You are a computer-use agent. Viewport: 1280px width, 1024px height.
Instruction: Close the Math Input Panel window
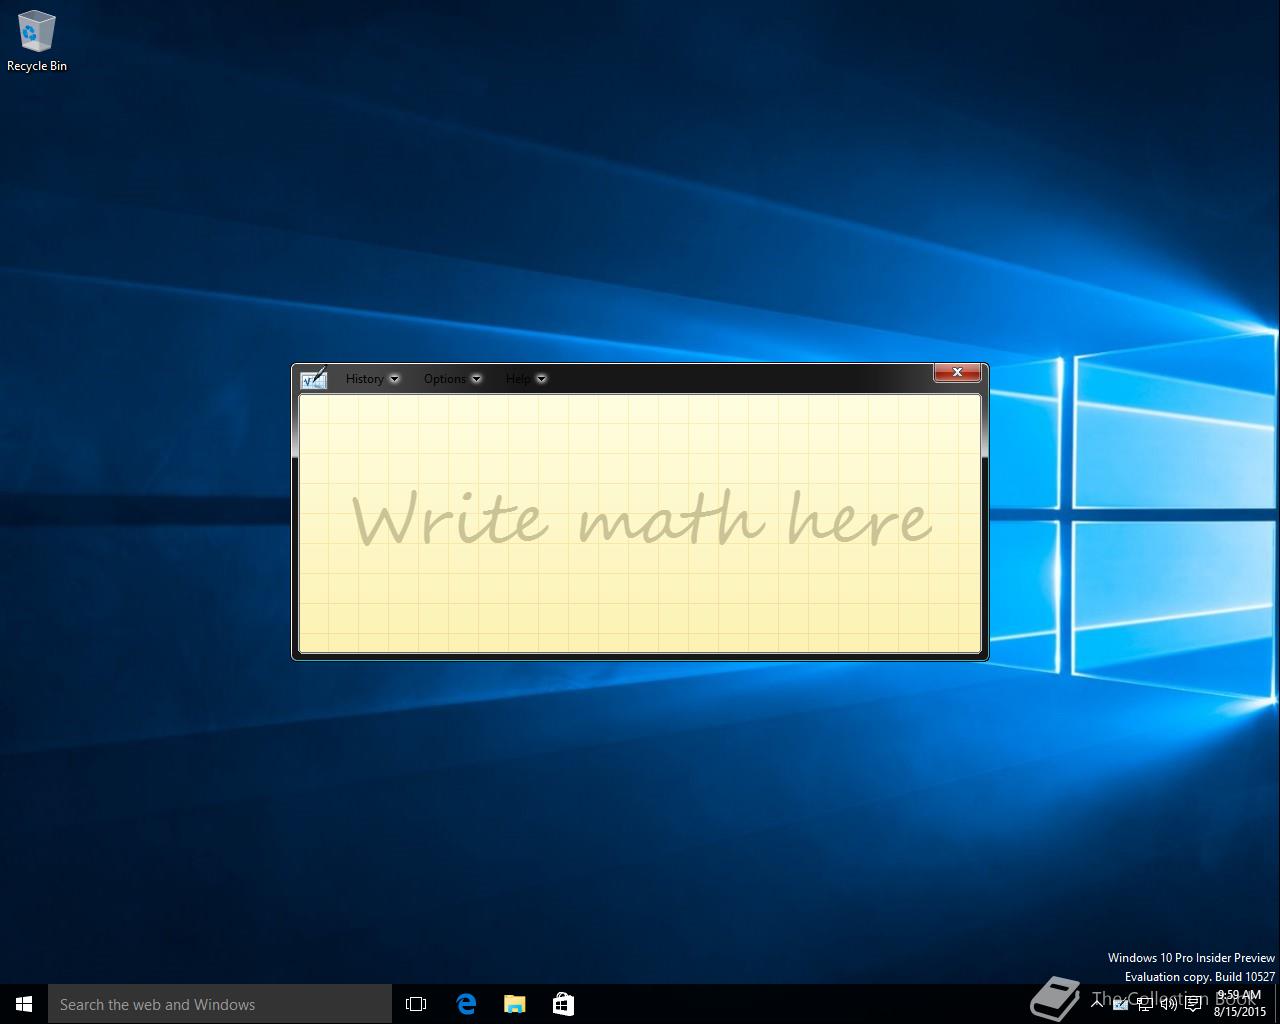[x=957, y=372]
